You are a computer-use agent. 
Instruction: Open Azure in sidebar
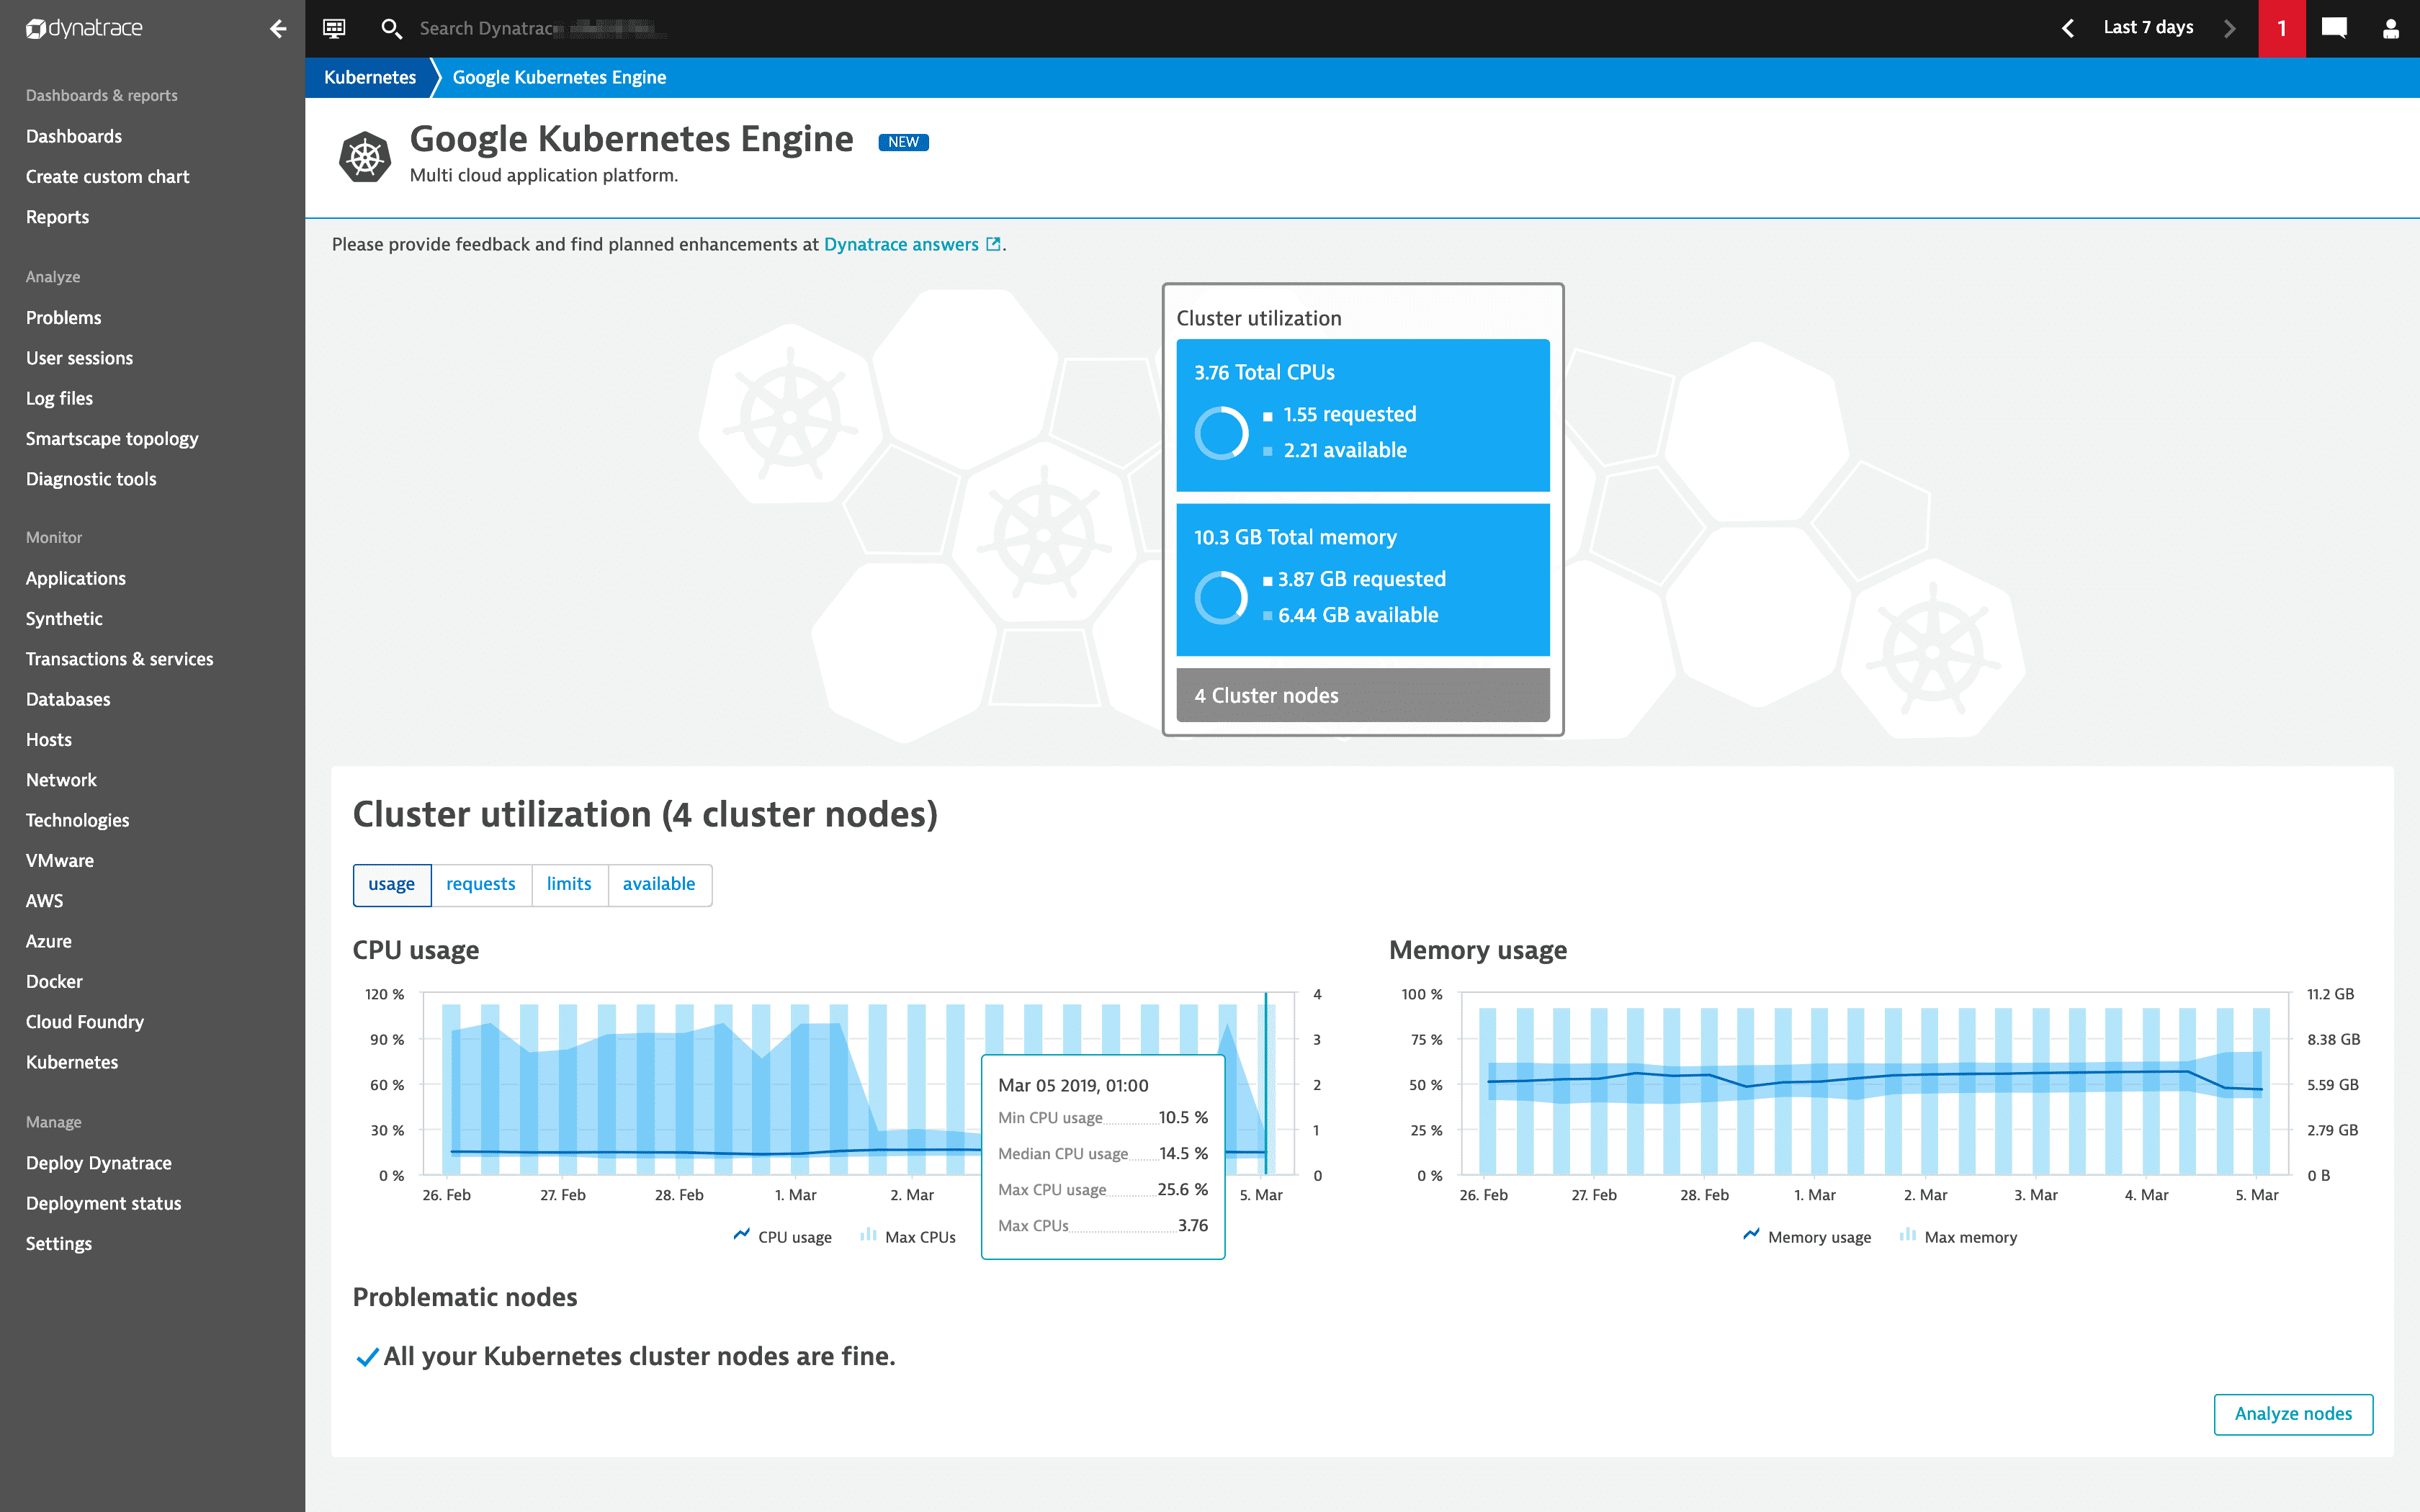point(48,941)
